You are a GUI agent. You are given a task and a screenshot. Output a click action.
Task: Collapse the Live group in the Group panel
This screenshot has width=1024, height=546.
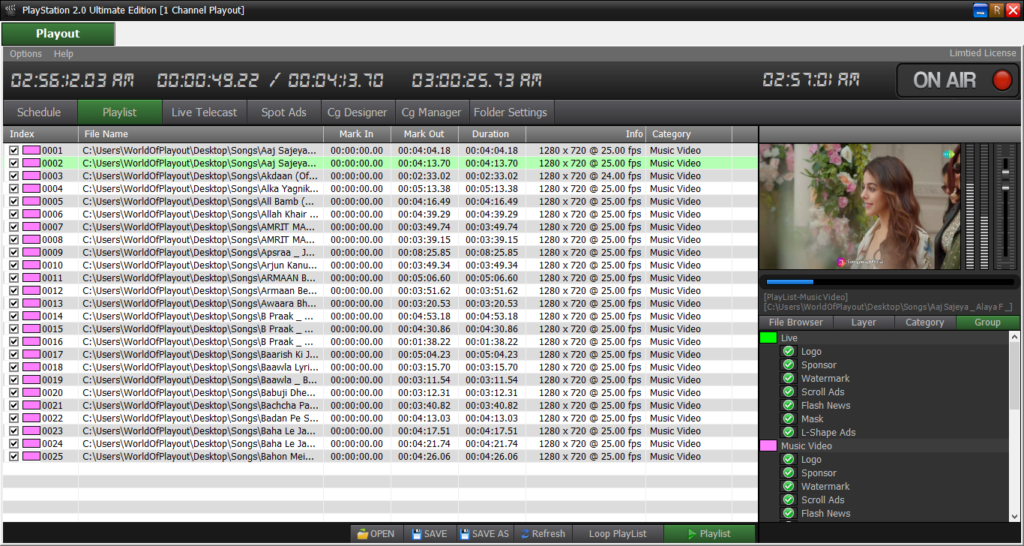pyautogui.click(x=768, y=338)
